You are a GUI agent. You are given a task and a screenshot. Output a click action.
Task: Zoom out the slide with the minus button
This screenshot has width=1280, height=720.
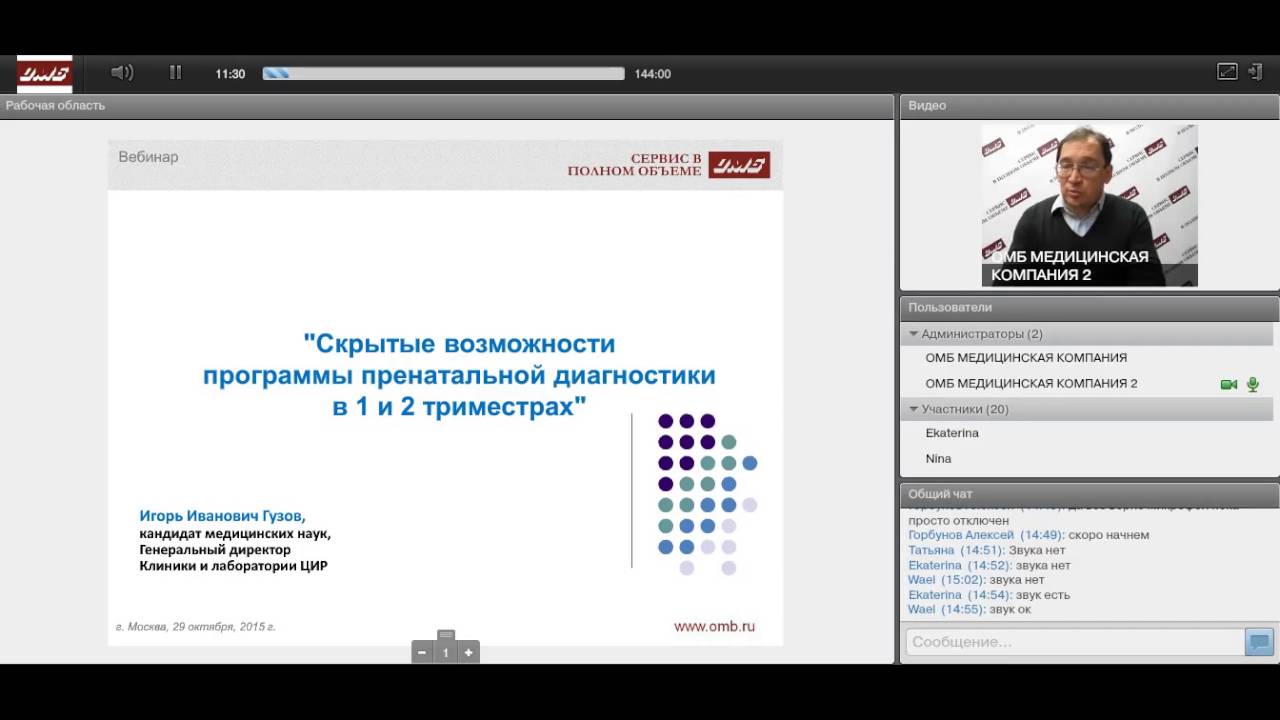pos(422,653)
